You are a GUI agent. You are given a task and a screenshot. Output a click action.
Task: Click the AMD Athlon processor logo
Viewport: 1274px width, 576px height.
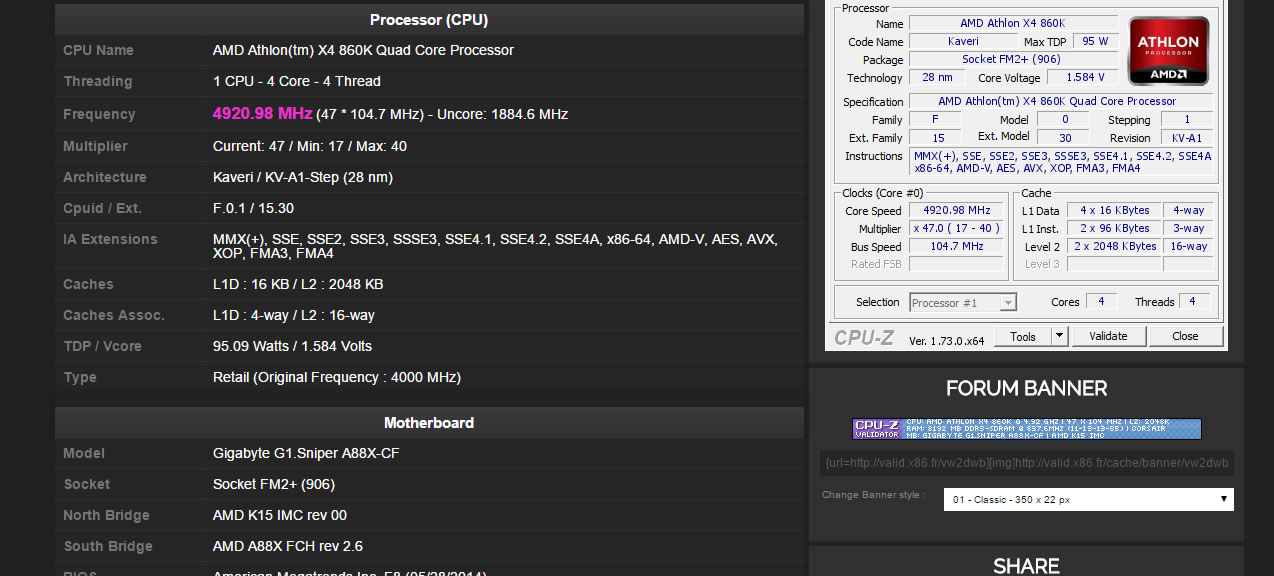coord(1168,50)
